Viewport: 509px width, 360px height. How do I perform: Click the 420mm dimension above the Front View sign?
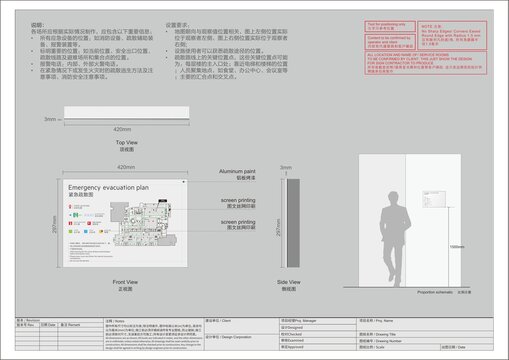[x=126, y=167]
